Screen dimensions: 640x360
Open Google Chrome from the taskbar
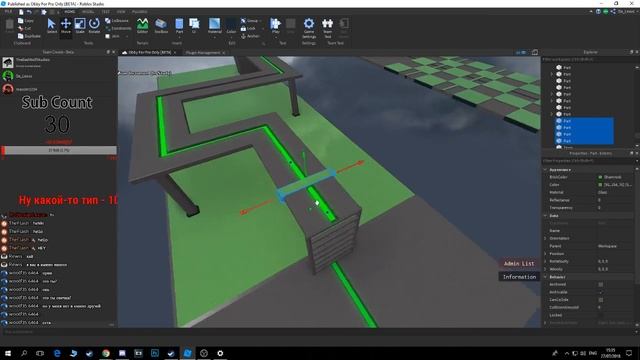[x=106, y=353]
